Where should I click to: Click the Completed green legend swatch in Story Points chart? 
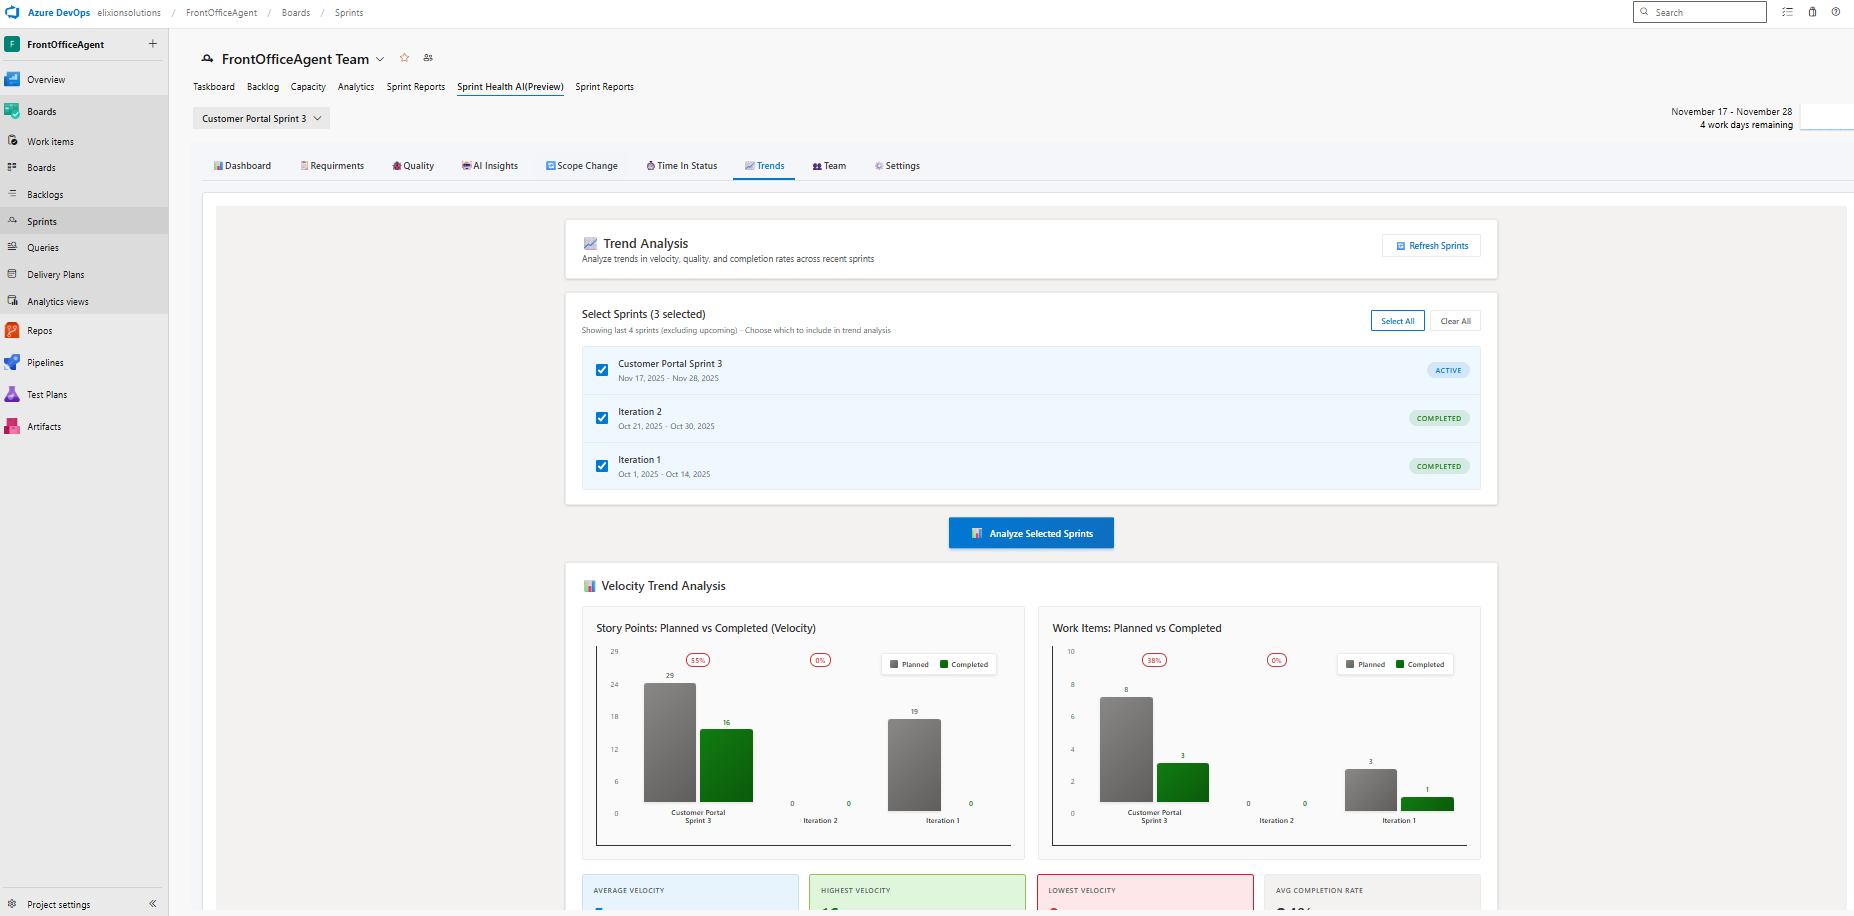click(944, 664)
